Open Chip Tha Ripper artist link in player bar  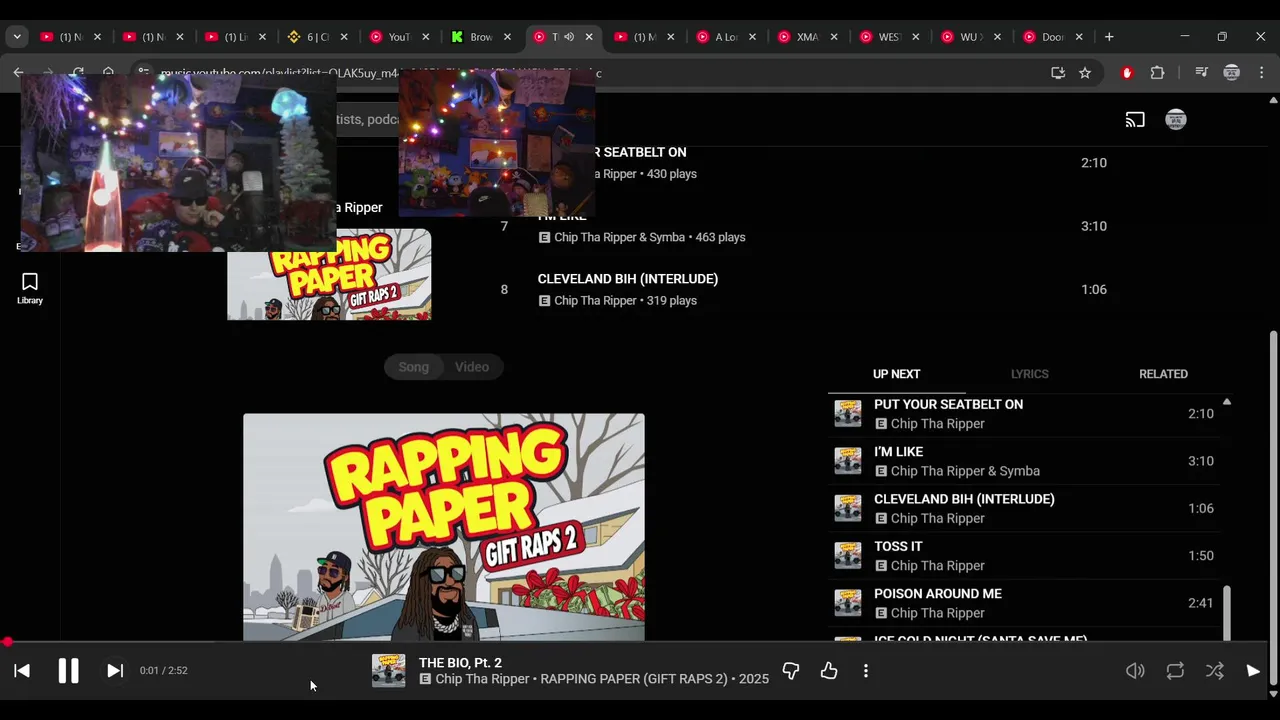click(x=482, y=679)
